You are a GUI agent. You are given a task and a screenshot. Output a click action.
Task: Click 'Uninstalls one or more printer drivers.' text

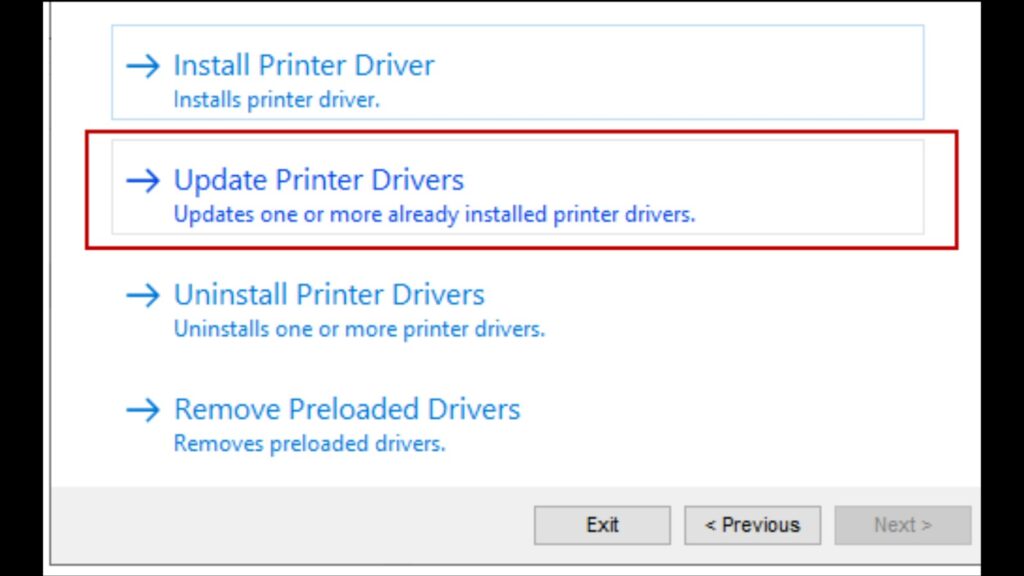pos(359,329)
